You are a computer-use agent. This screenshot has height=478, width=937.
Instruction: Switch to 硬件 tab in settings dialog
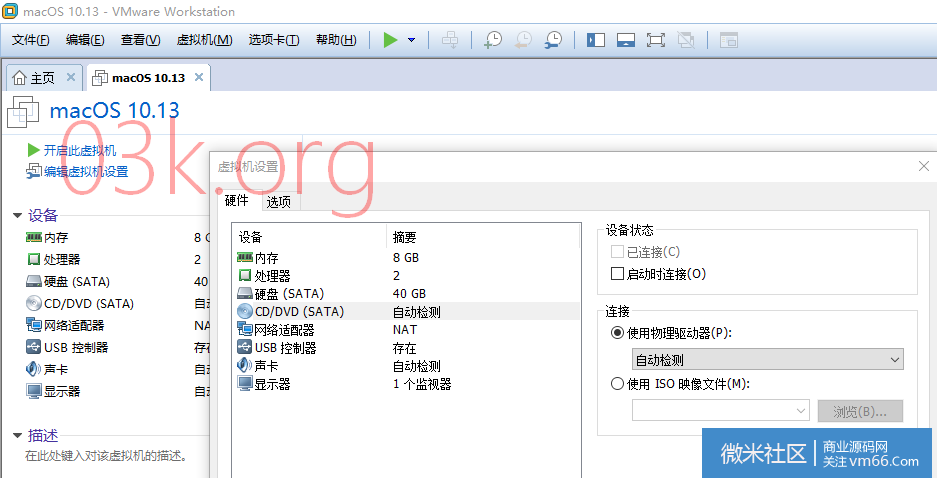(x=237, y=201)
